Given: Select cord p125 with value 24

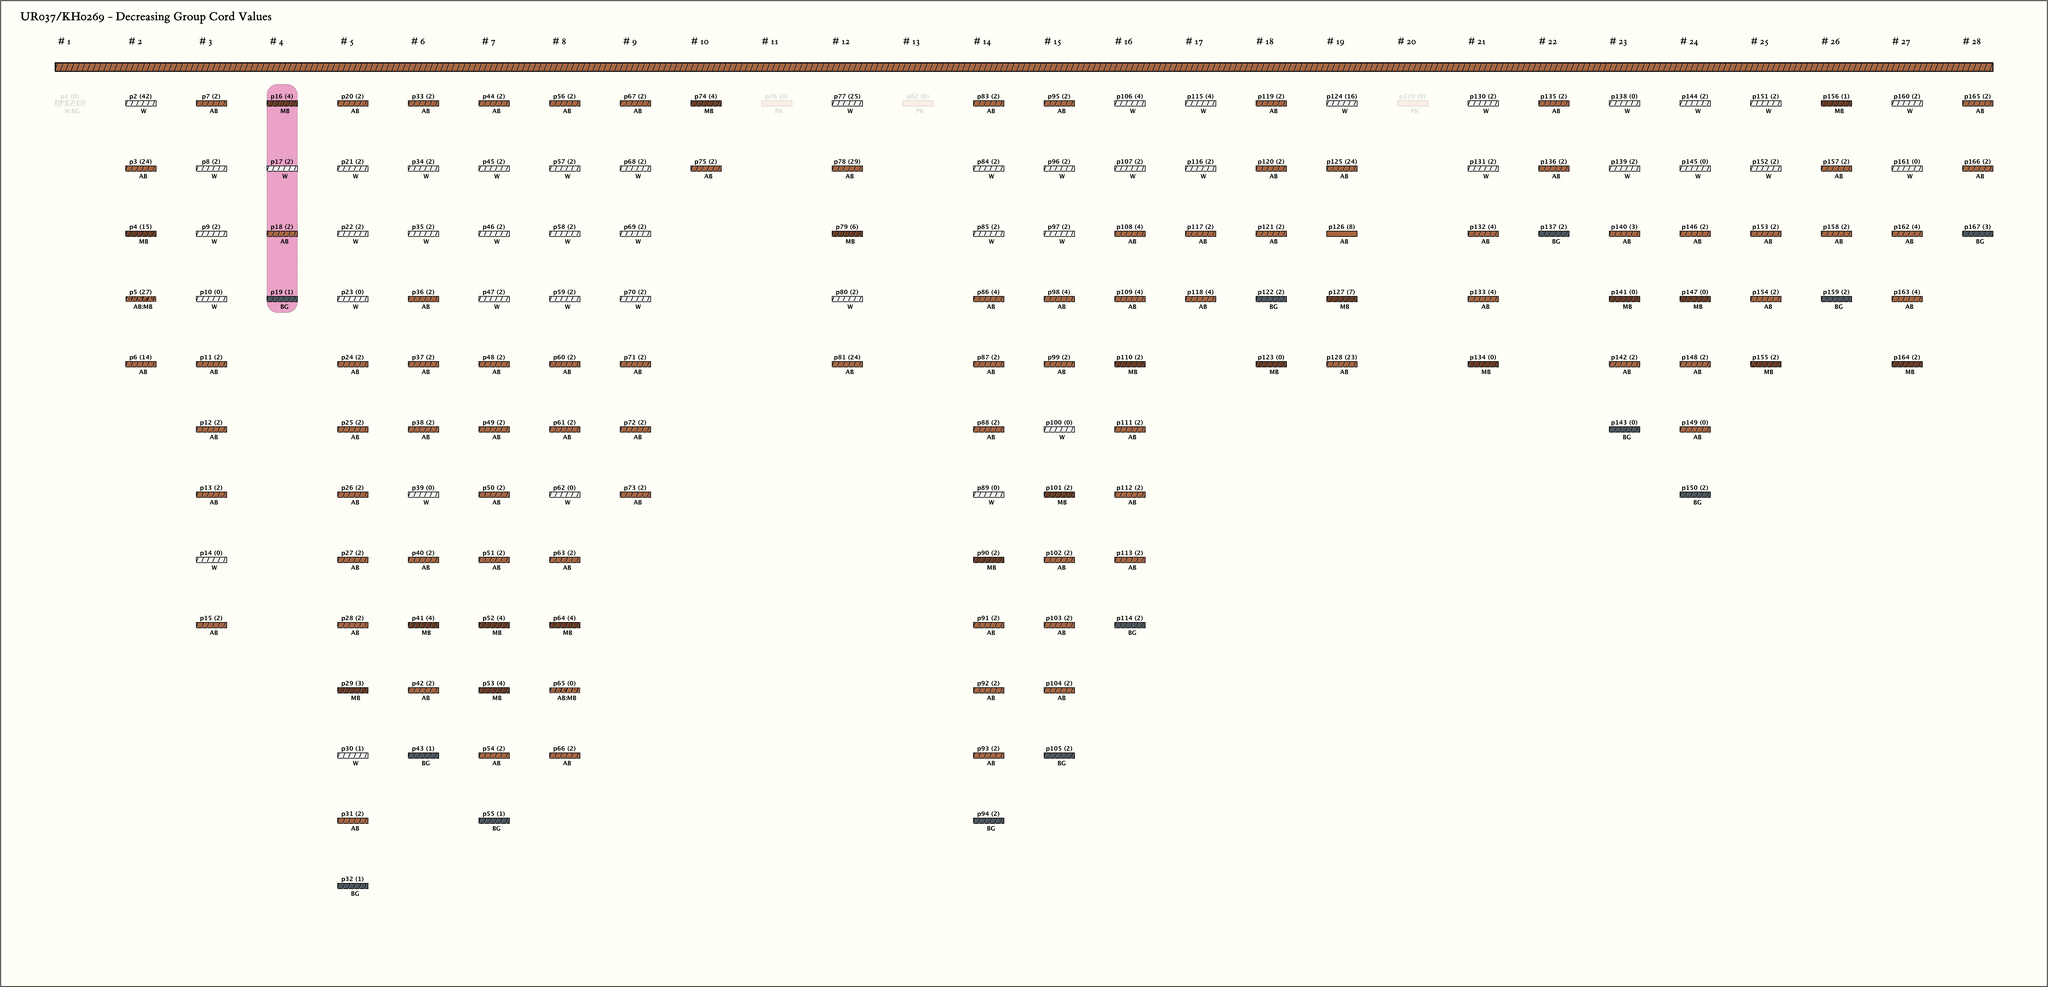Looking at the screenshot, I should [1341, 169].
